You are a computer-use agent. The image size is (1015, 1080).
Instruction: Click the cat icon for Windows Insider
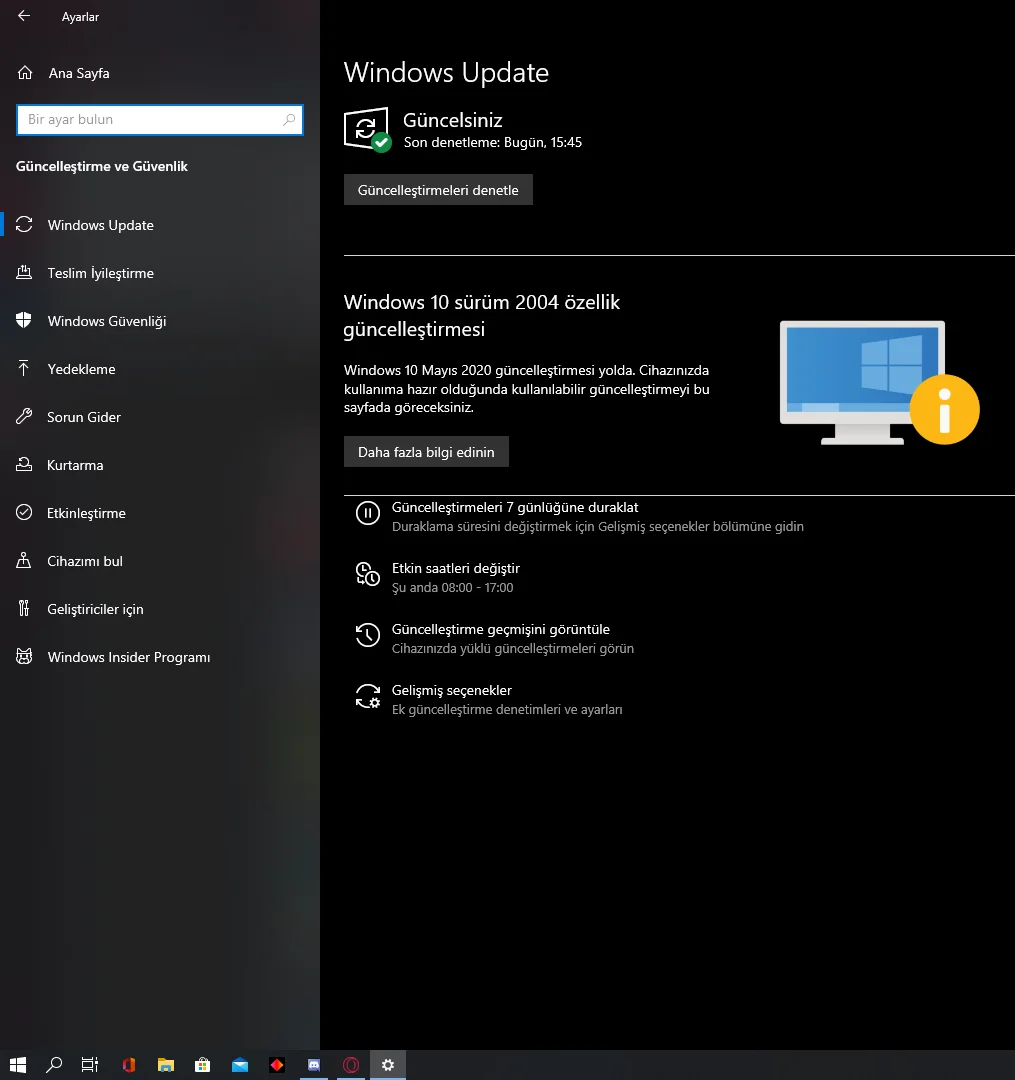24,656
